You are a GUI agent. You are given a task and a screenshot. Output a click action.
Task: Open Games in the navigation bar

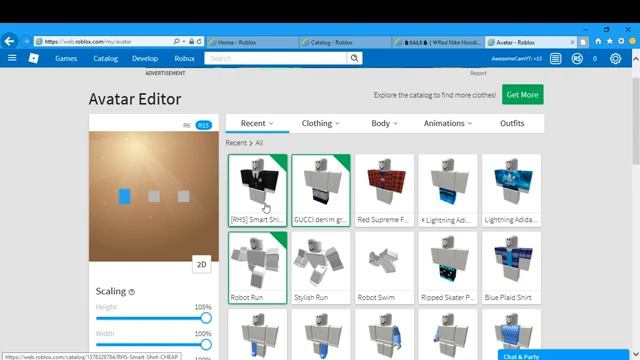tap(66, 58)
